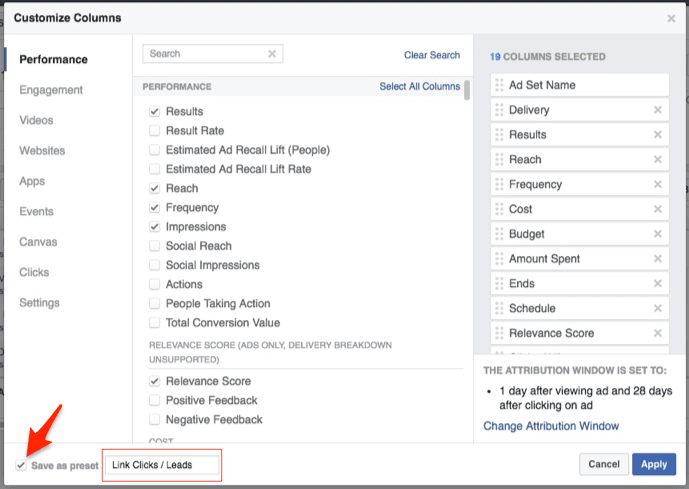This screenshot has width=689, height=489.
Task: Click the drag handle for Schedule
Action: pos(499,308)
